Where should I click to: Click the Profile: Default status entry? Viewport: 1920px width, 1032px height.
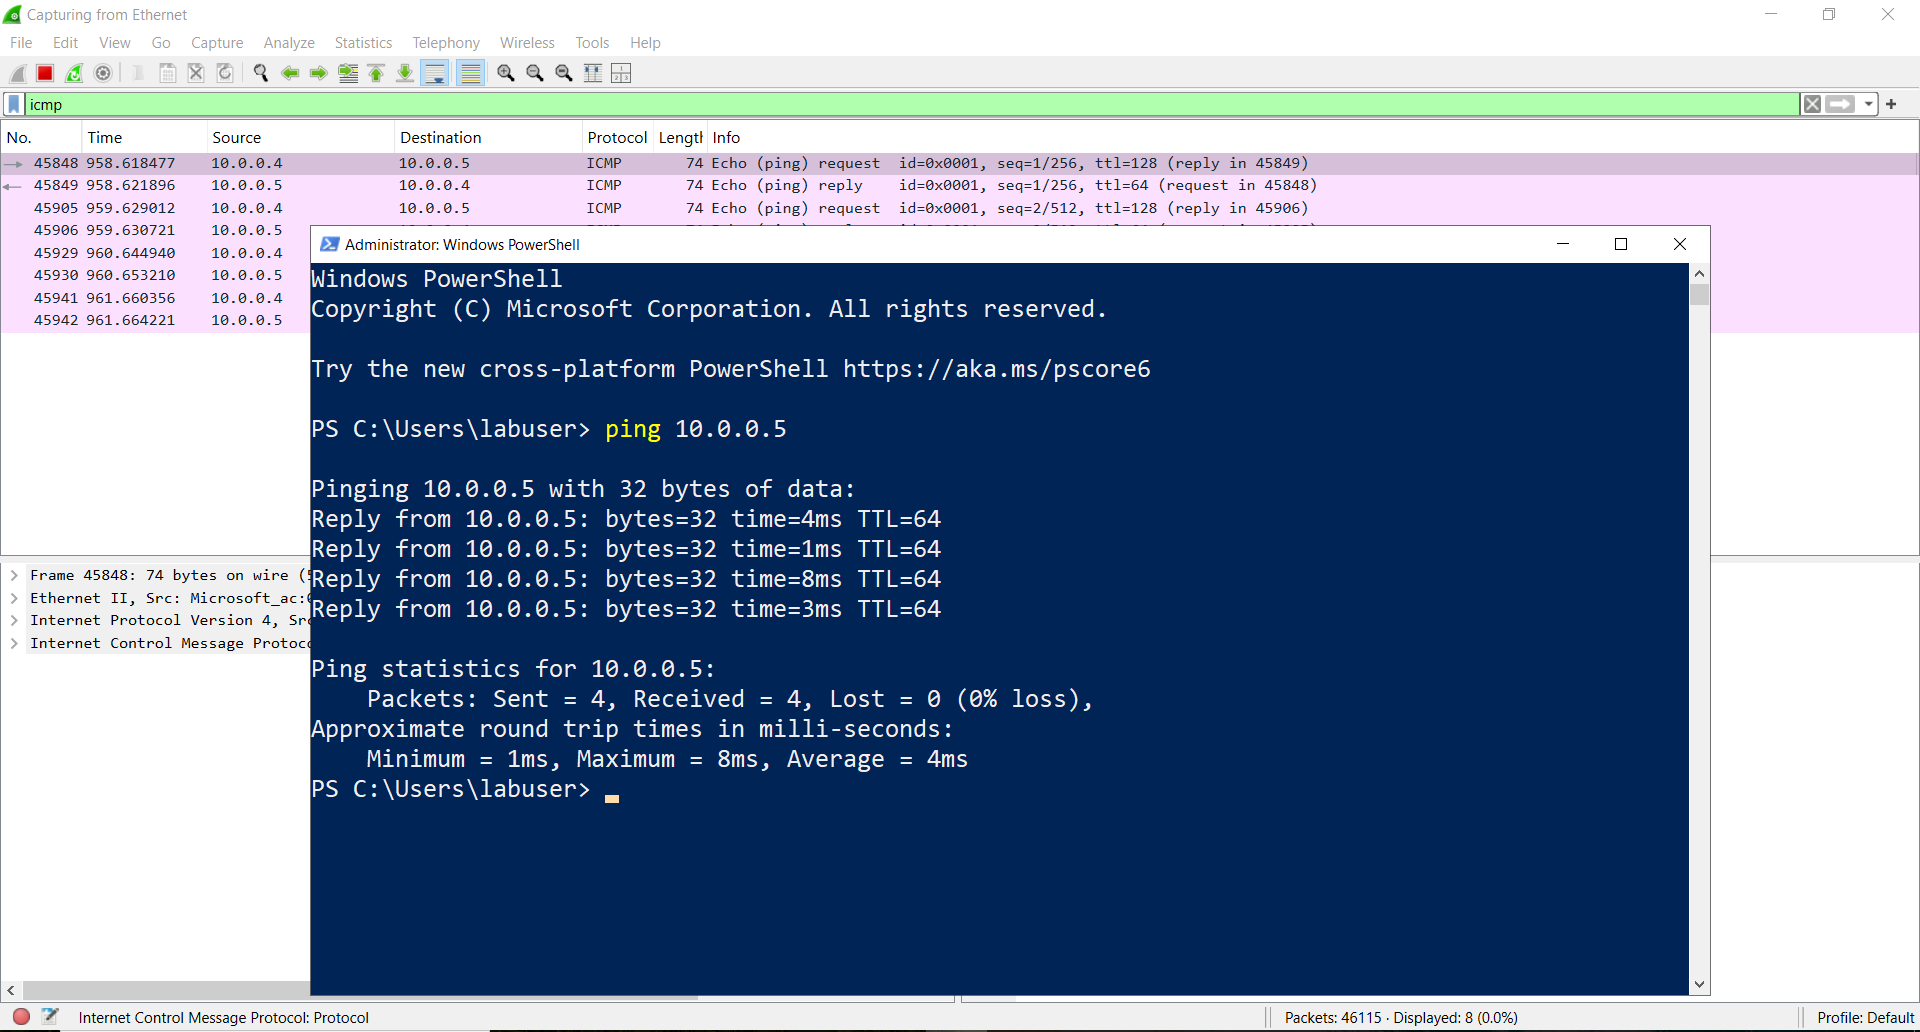click(x=1865, y=1017)
